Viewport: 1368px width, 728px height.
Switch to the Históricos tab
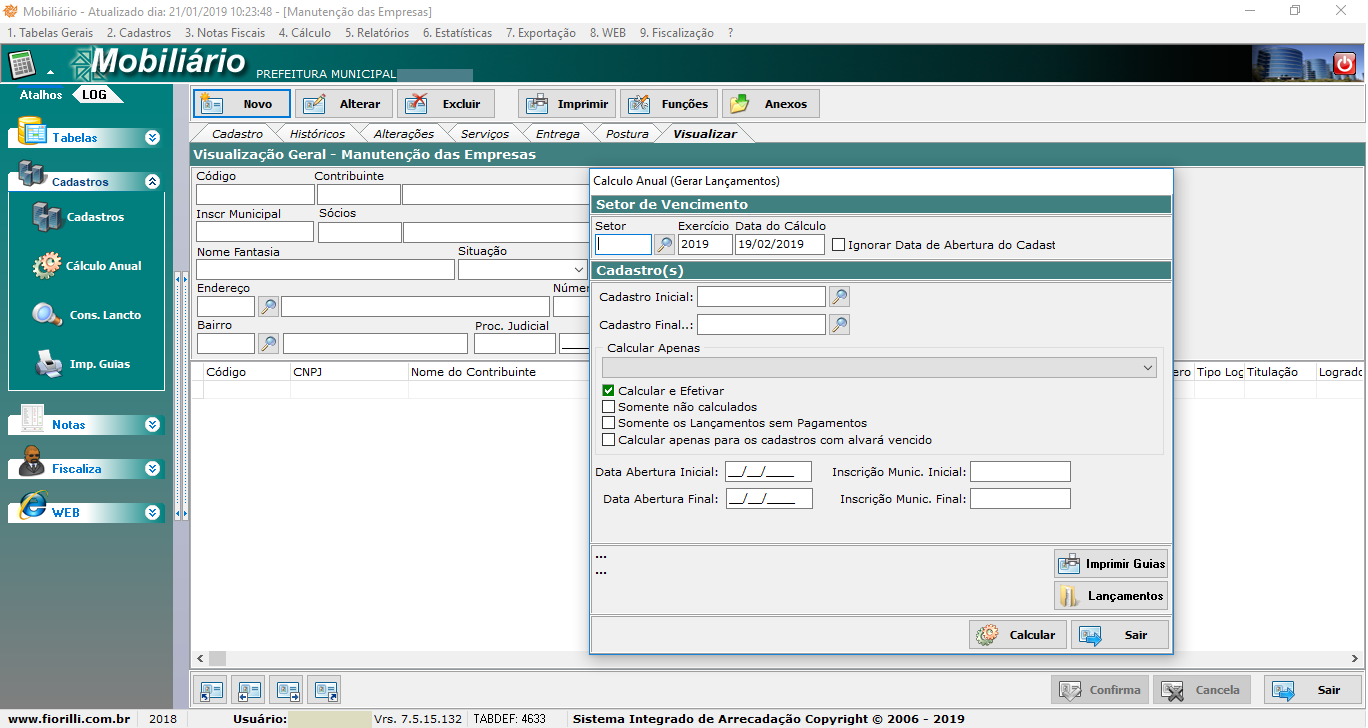coord(317,134)
